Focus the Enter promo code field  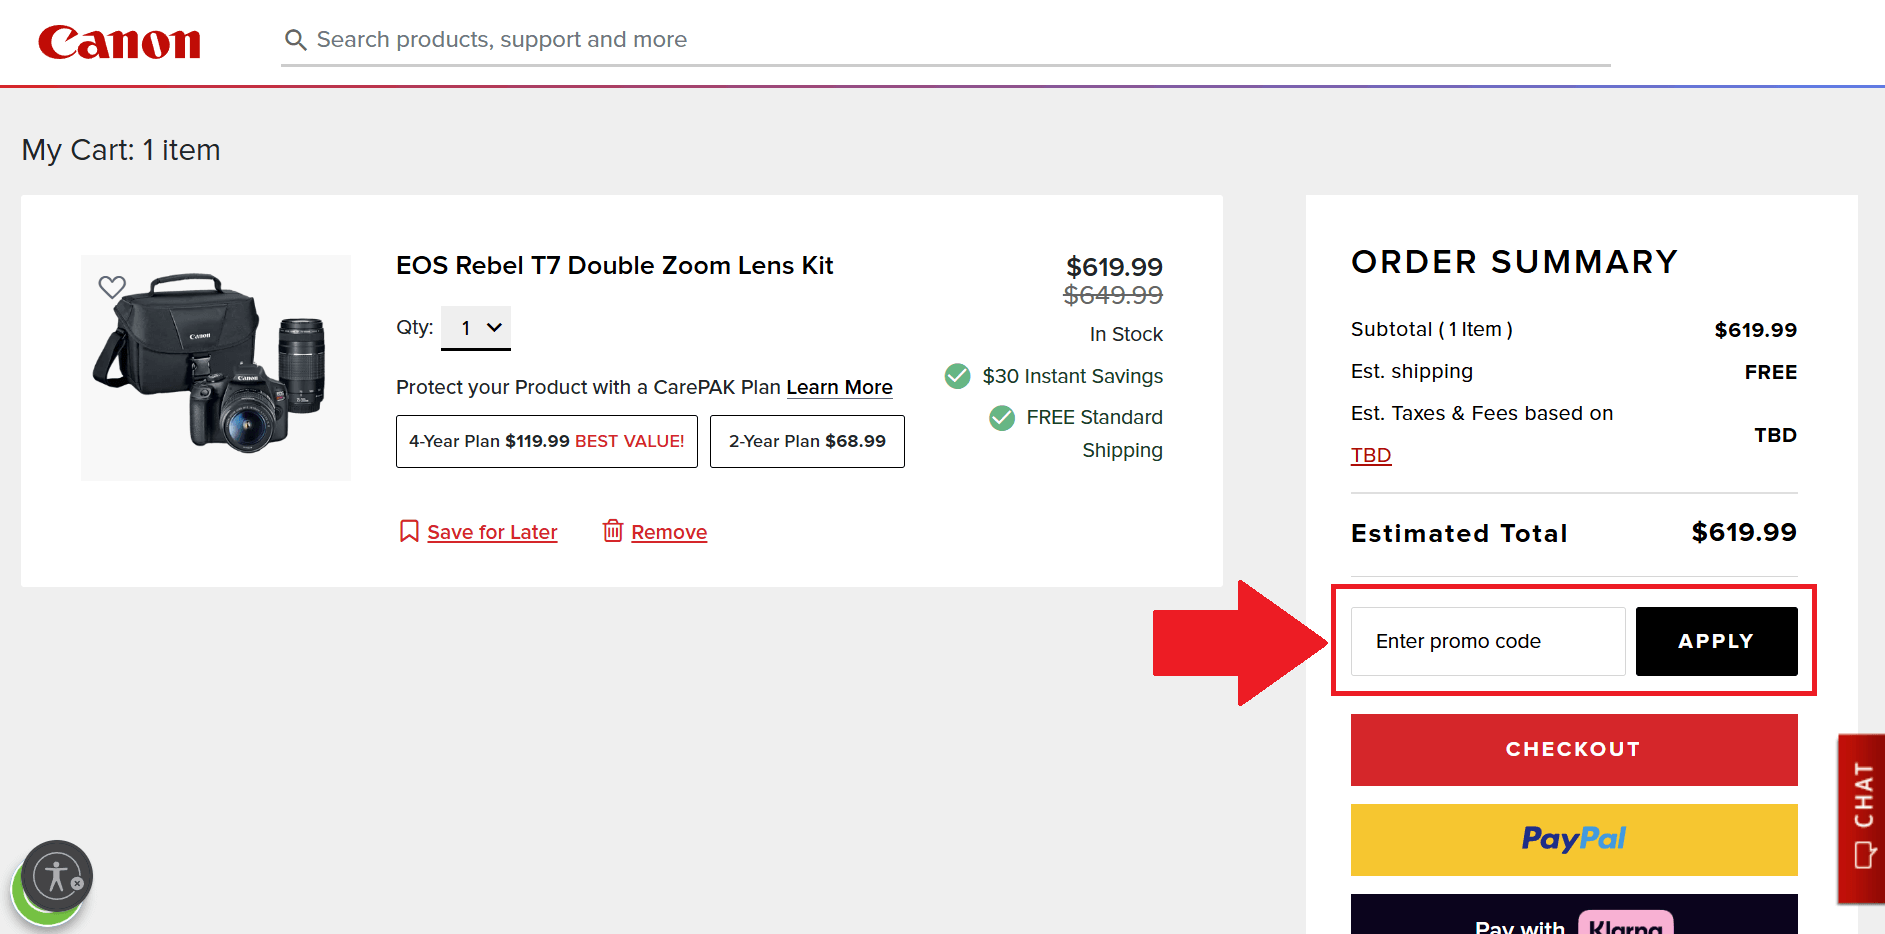(x=1487, y=641)
